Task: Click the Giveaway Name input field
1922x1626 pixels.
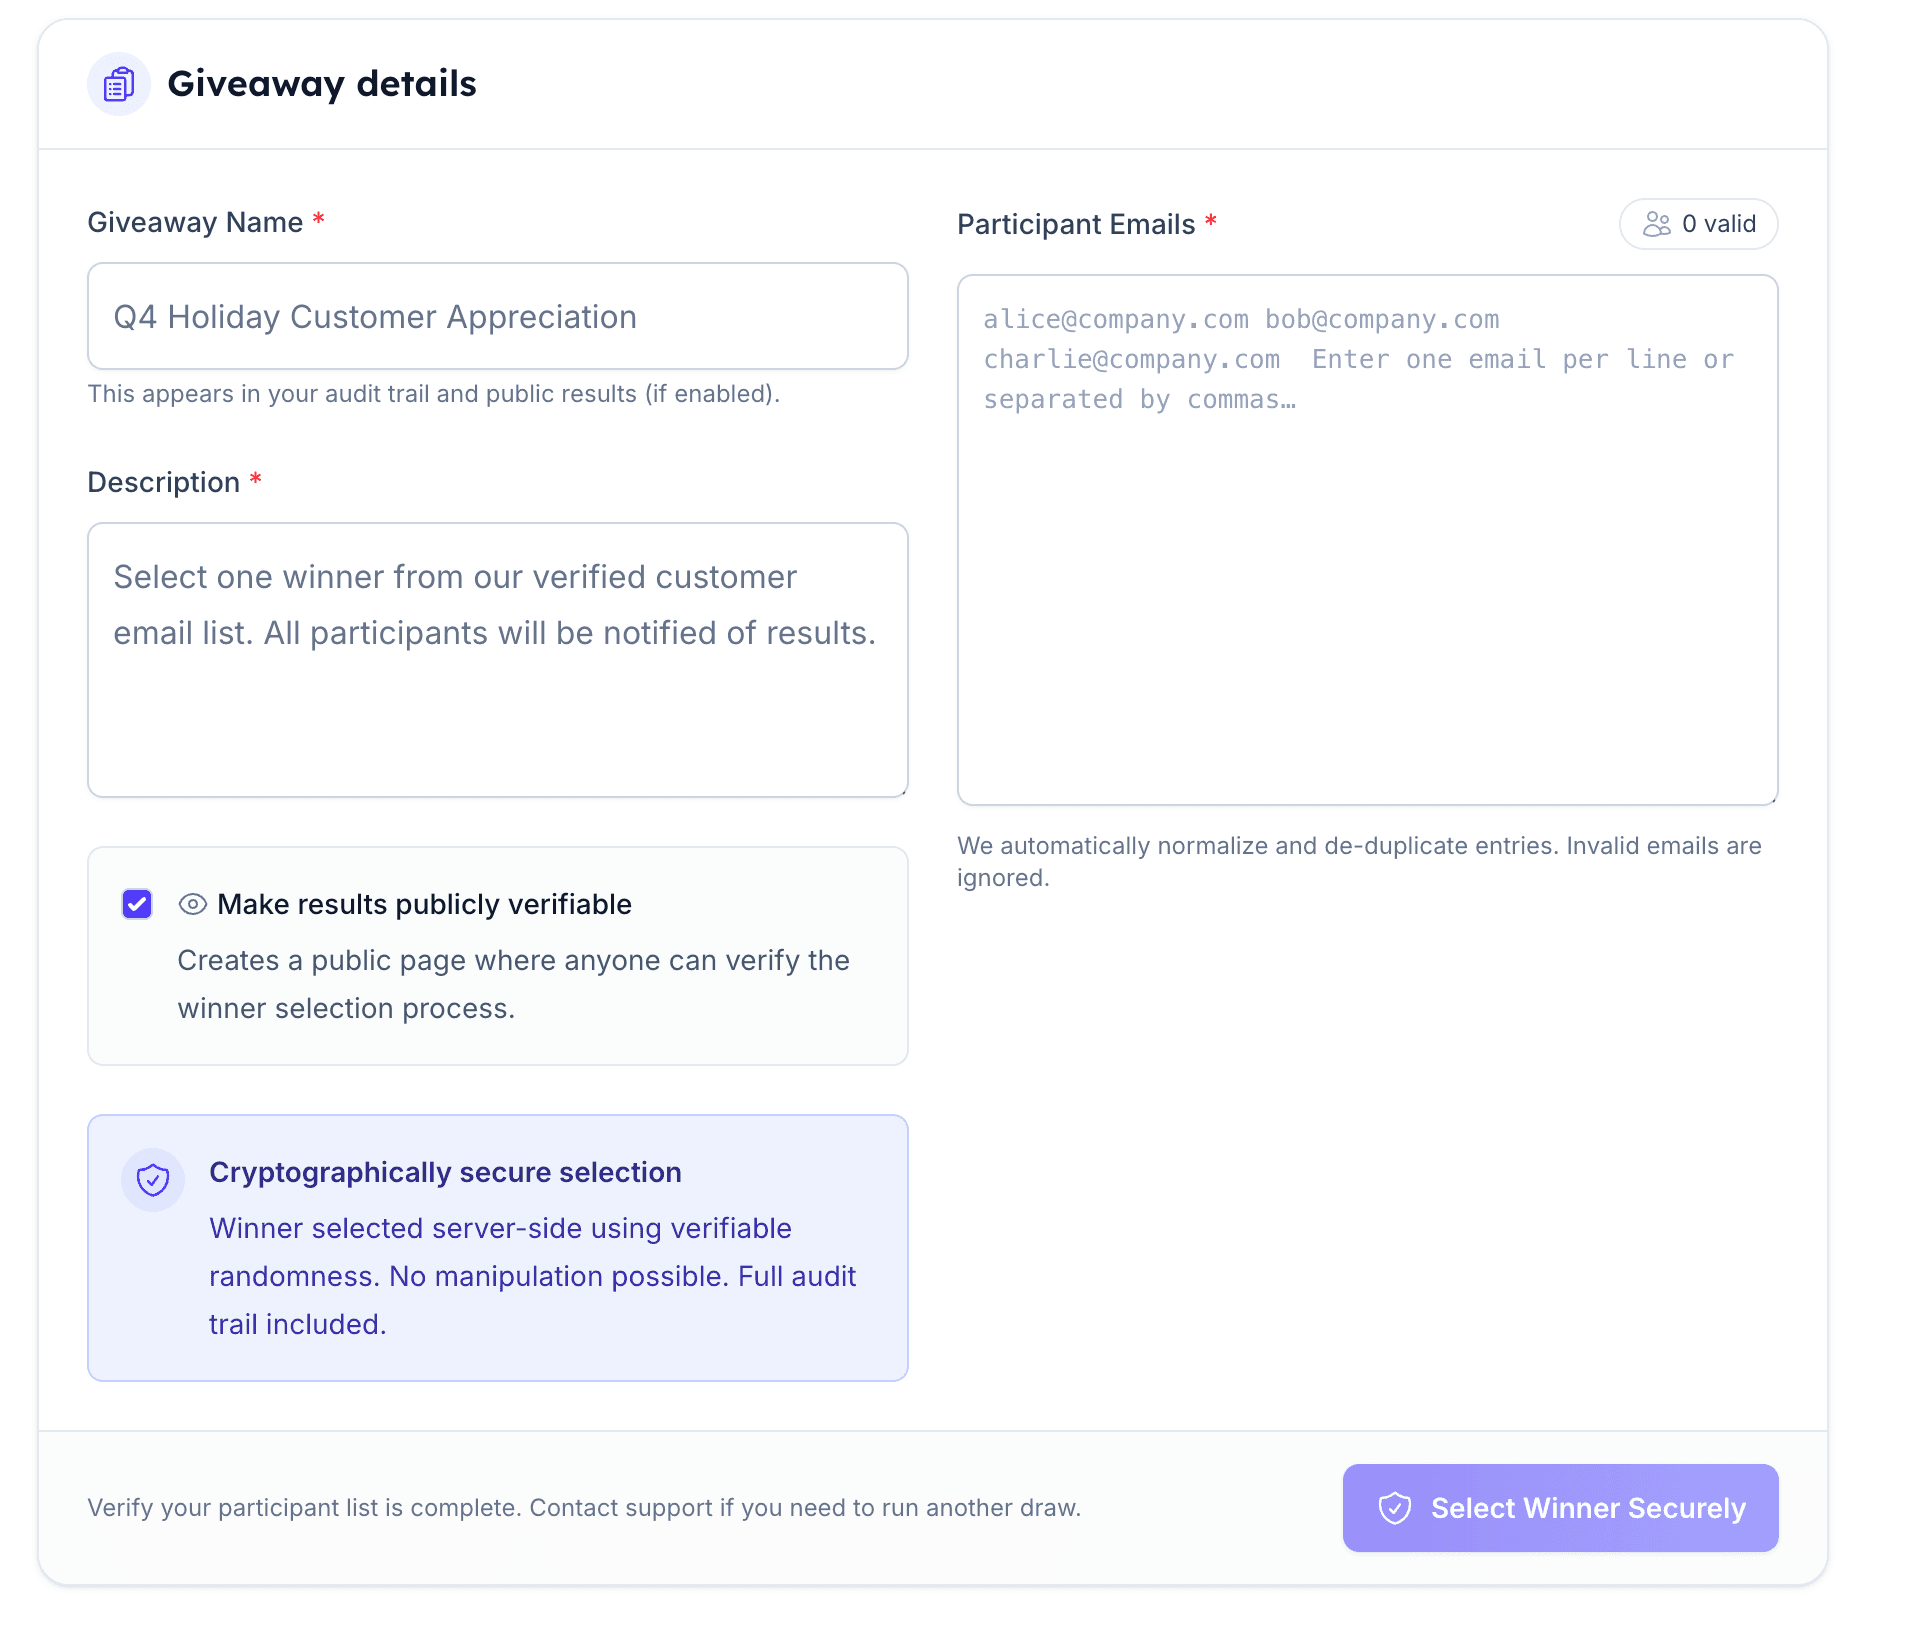Action: point(497,316)
